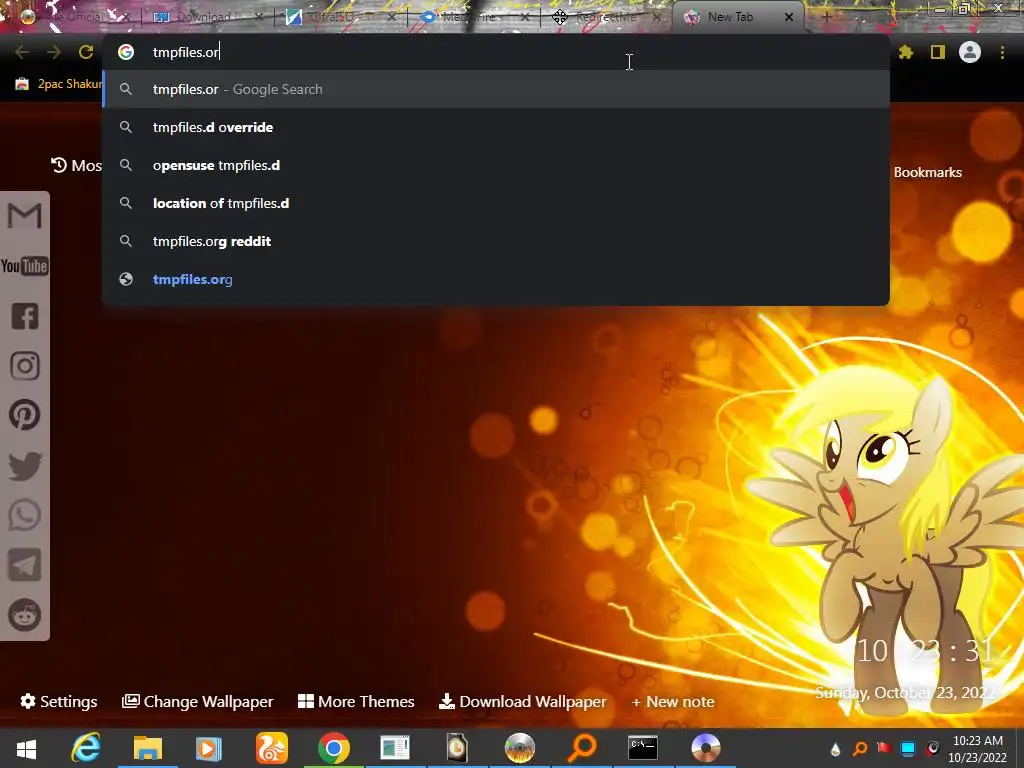Open the document window taskbar icon
The image size is (1024, 768).
(x=394, y=748)
